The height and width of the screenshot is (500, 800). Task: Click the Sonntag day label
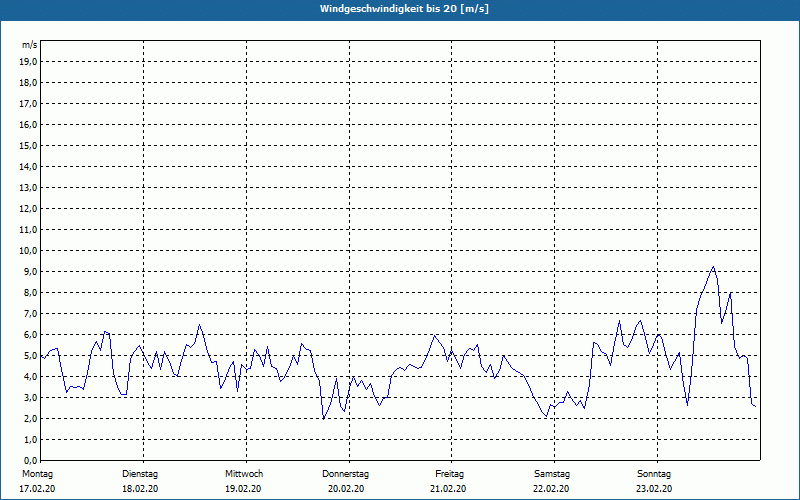point(654,474)
